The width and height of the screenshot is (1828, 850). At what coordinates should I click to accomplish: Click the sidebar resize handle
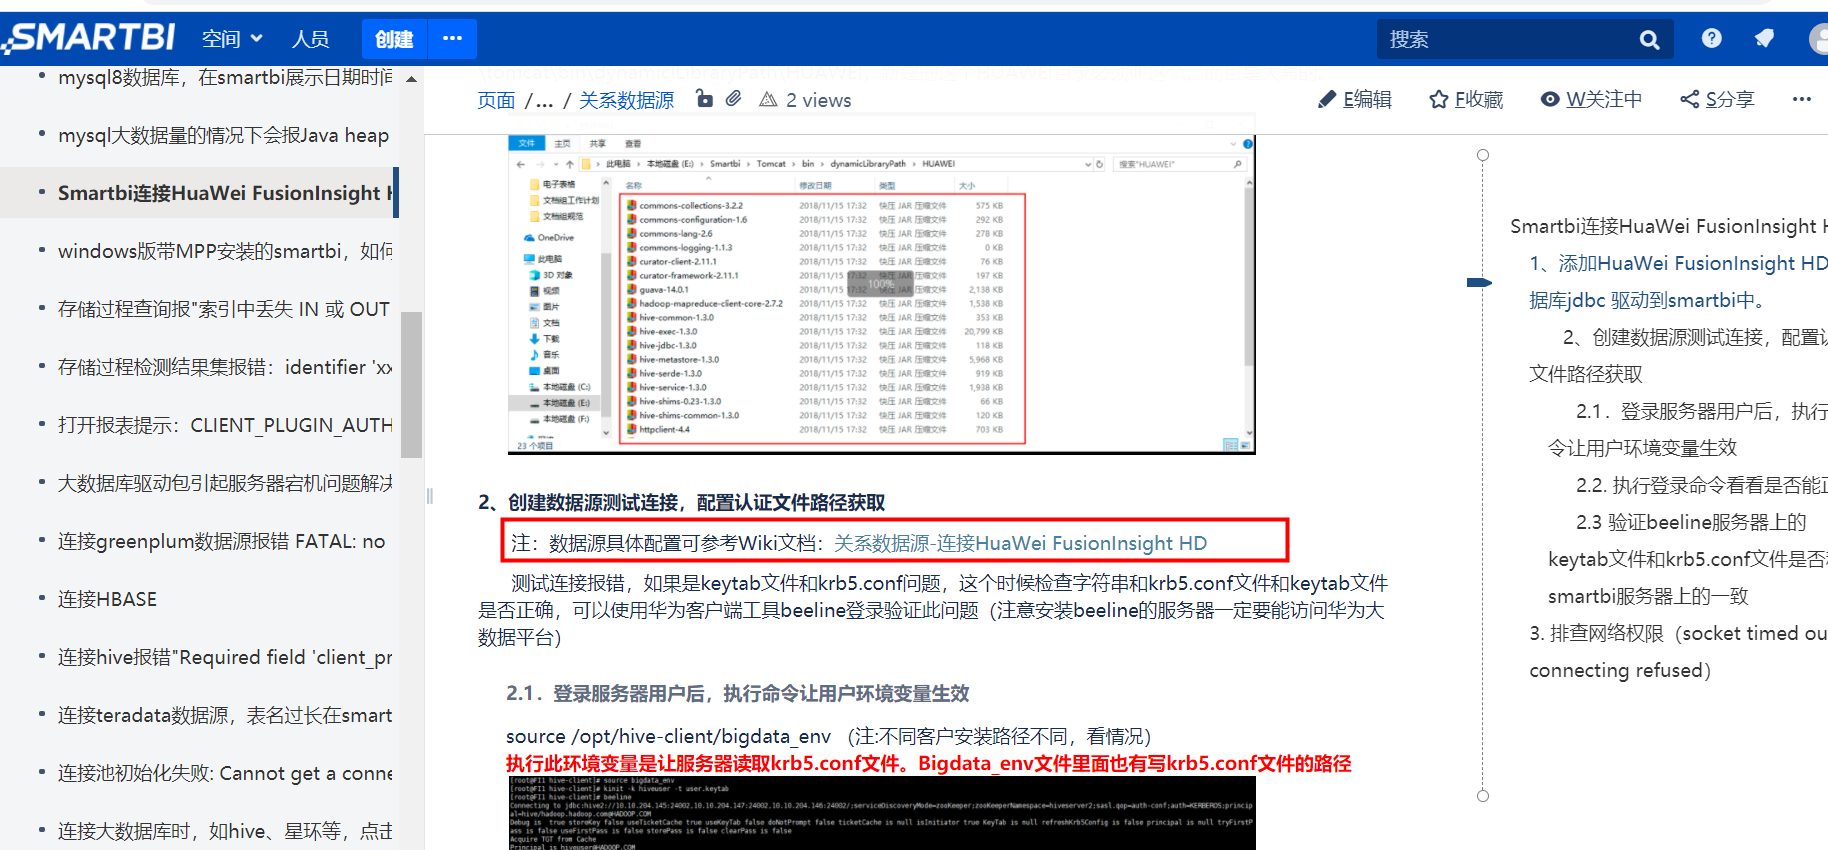[x=429, y=495]
